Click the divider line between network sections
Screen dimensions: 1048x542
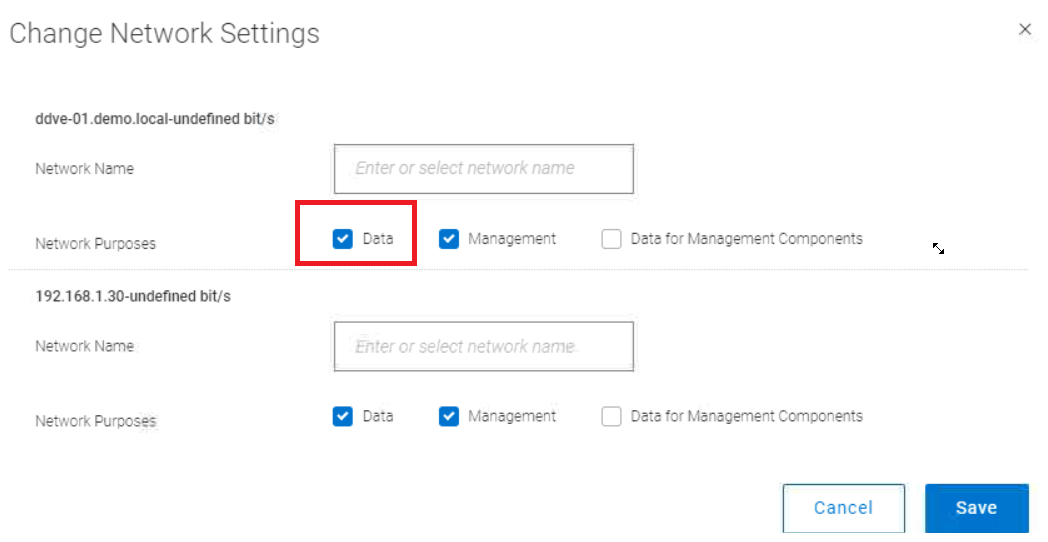[x=518, y=270]
